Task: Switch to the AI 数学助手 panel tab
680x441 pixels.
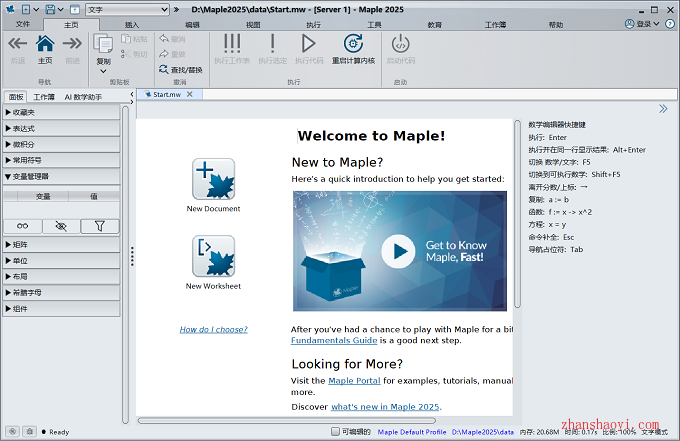Action: 83,97
